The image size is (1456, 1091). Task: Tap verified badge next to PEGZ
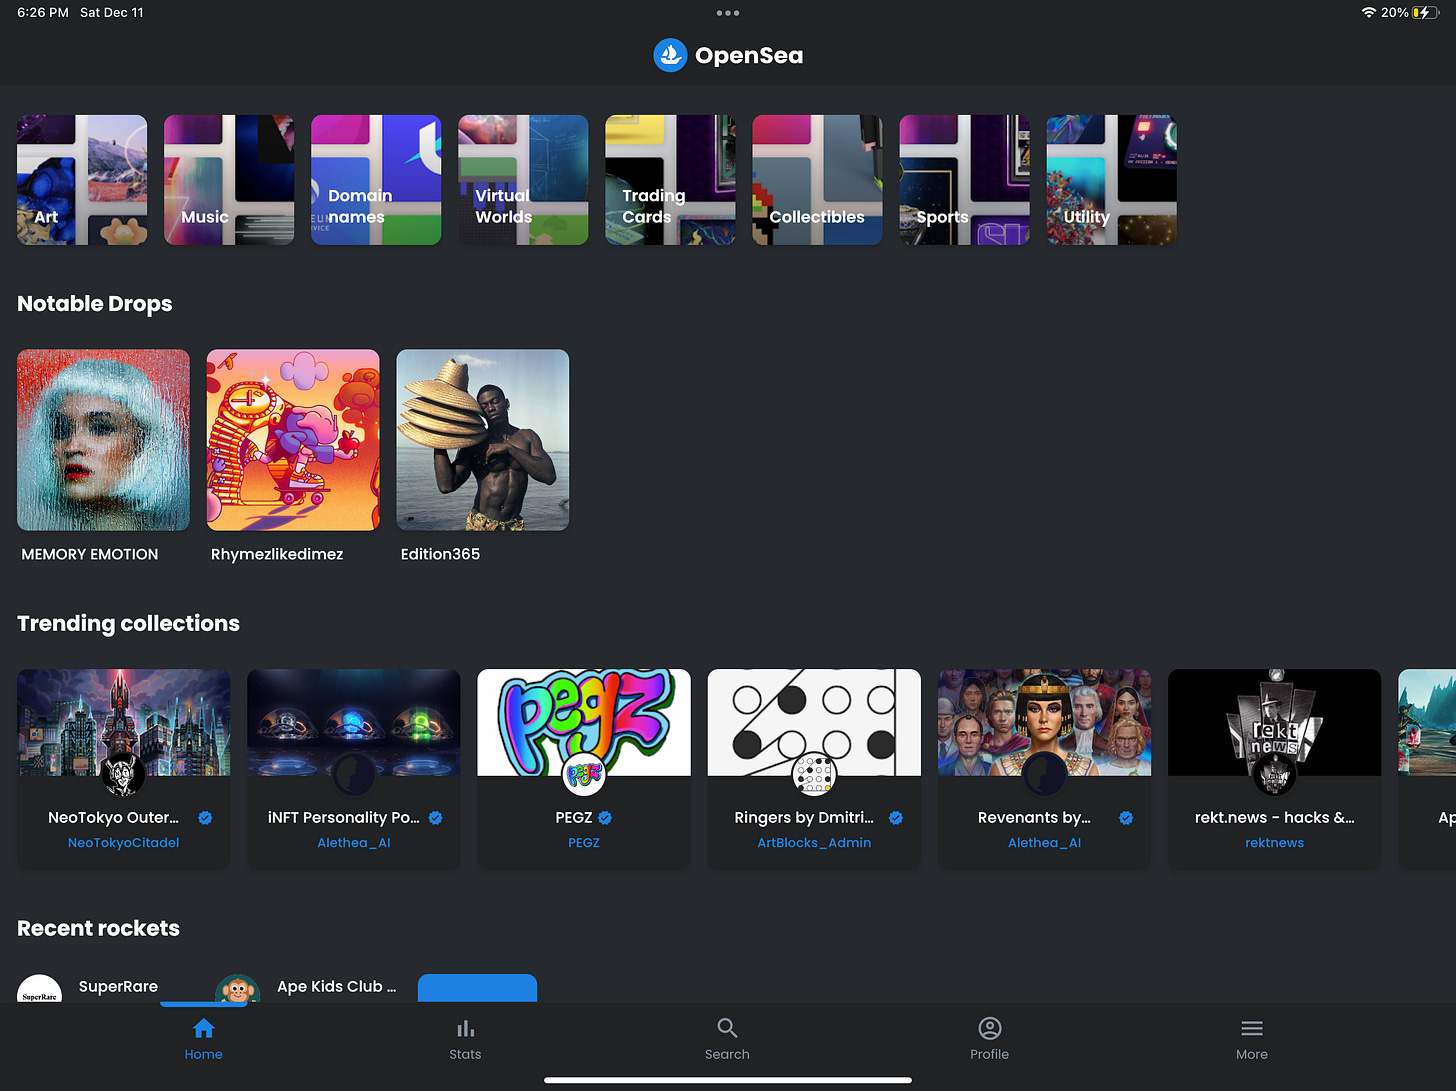tap(605, 818)
